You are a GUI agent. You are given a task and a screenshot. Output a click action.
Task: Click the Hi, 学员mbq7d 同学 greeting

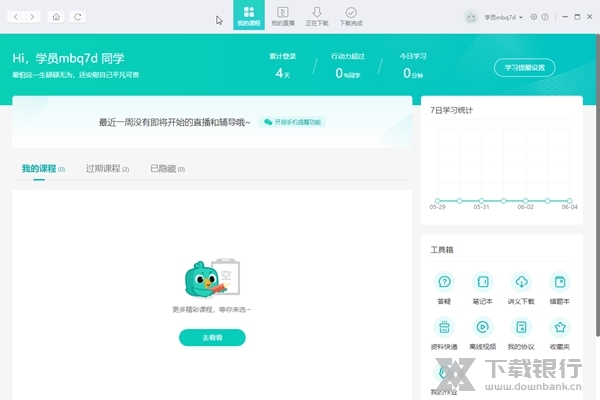click(x=68, y=58)
